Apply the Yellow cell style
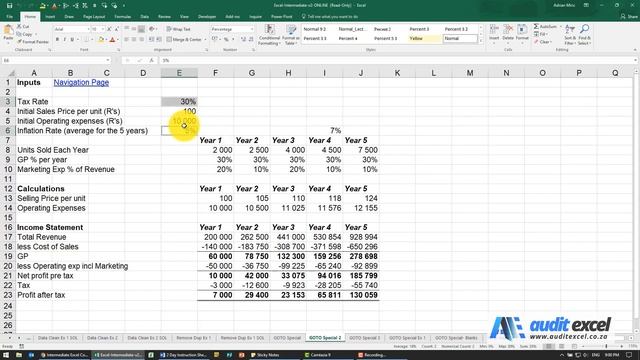Image resolution: width=640 pixels, height=360 pixels. 424,38
